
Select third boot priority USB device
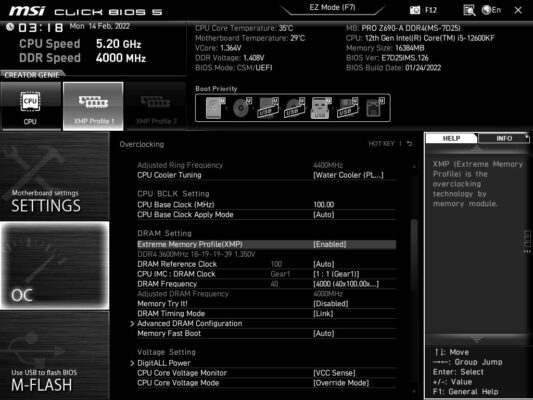point(268,108)
